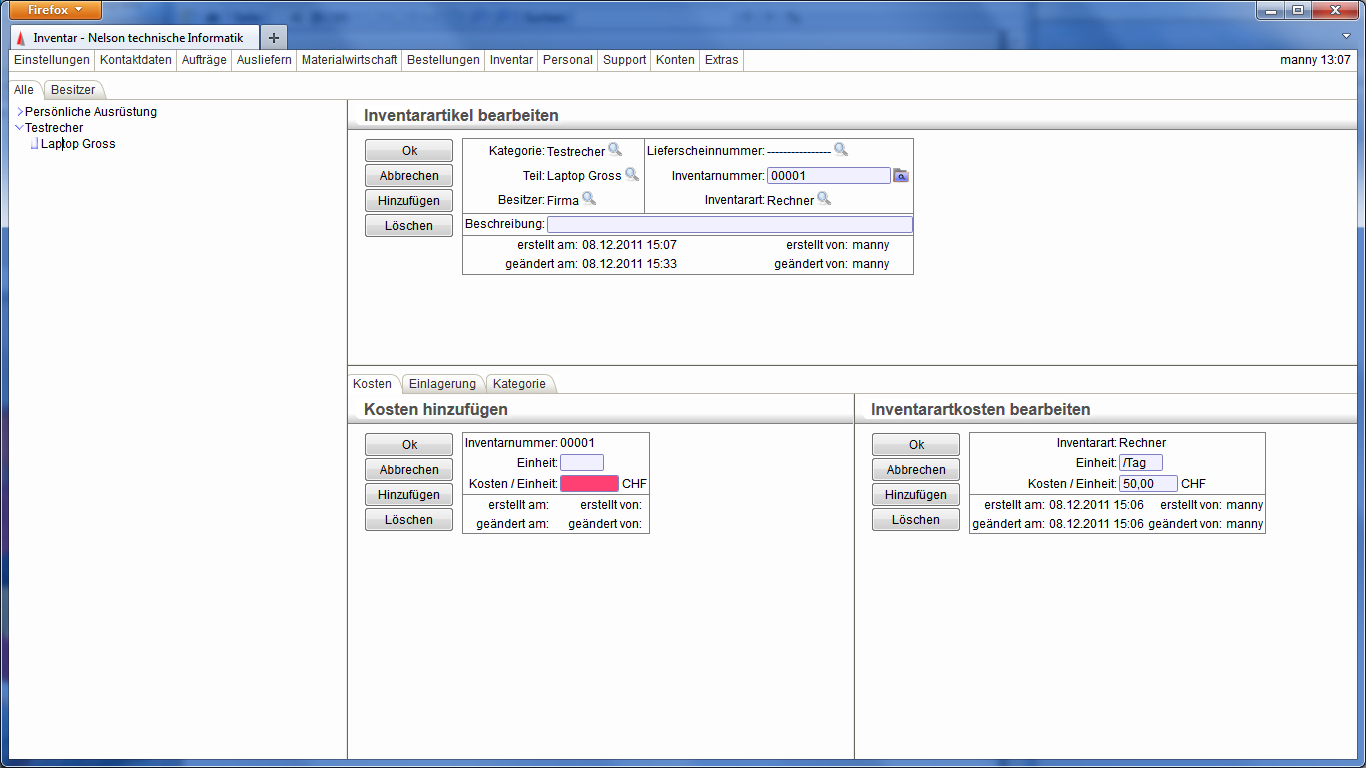This screenshot has width=1366, height=768.
Task: Open the Firefox application menu dropdown
Action: (x=55, y=10)
